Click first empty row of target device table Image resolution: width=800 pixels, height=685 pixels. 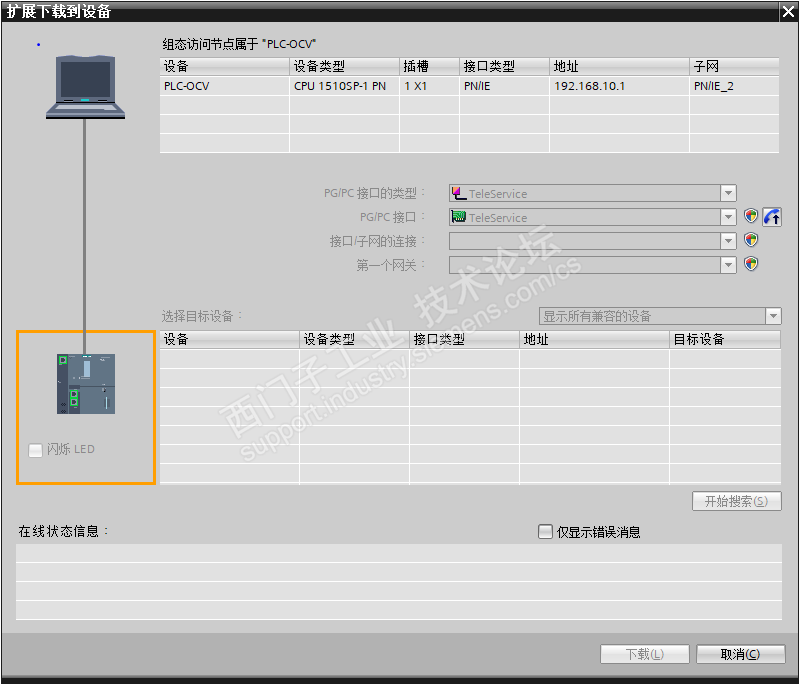click(x=470, y=359)
